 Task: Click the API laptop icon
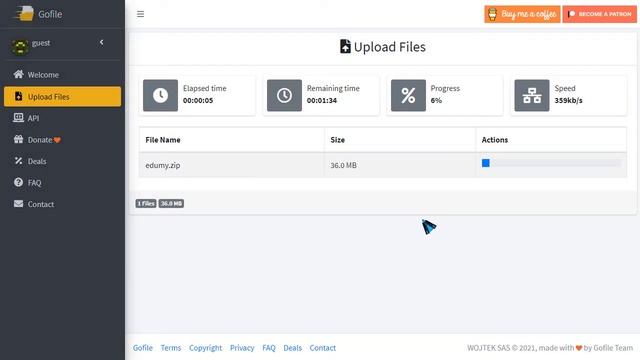click(18, 118)
